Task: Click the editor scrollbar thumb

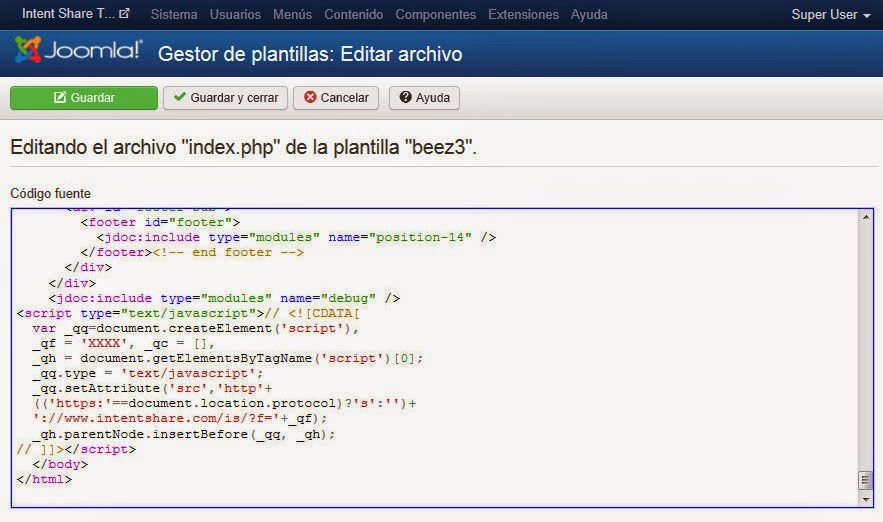Action: pyautogui.click(x=866, y=480)
